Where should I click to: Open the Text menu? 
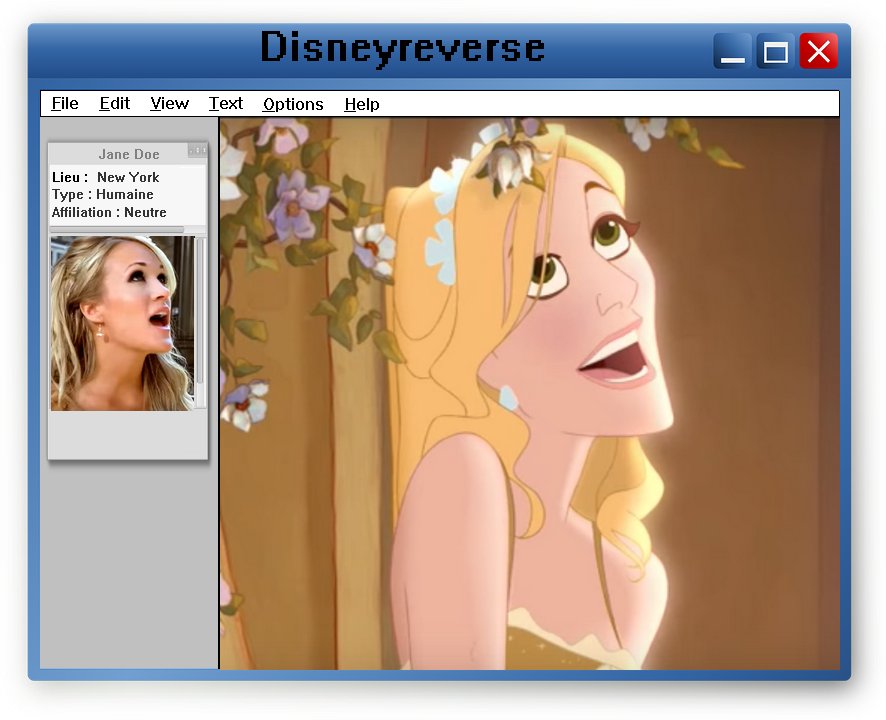coord(225,104)
